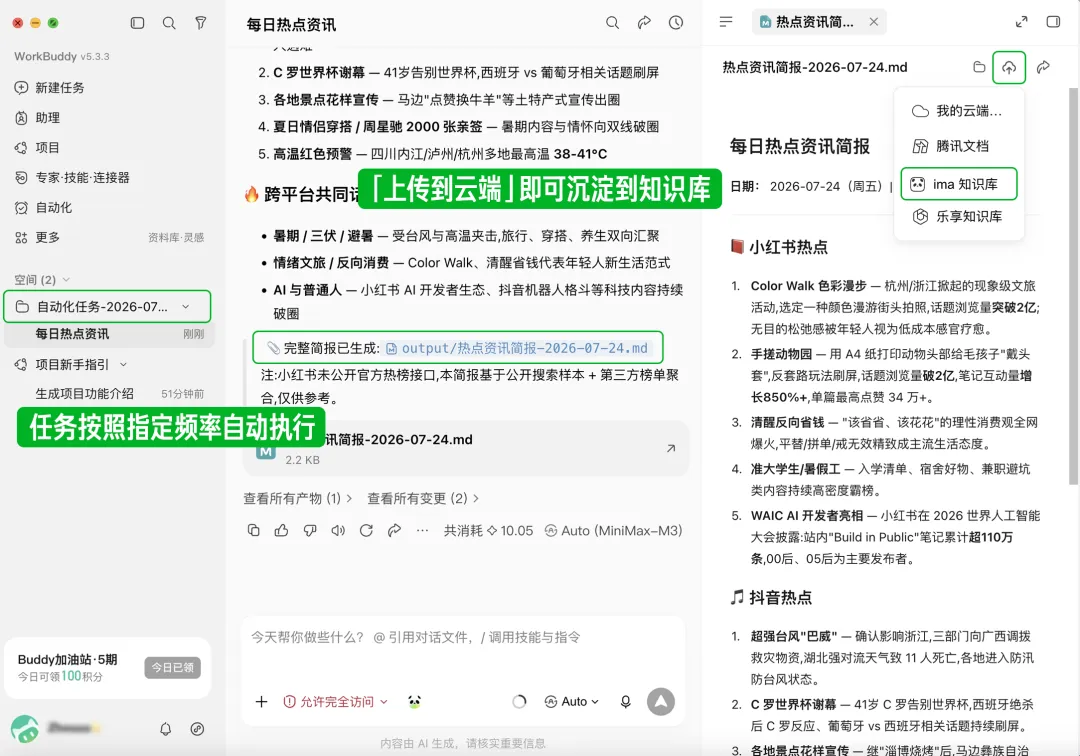1080x756 pixels.
Task: Open the notifications bell icon
Action: pos(165,728)
